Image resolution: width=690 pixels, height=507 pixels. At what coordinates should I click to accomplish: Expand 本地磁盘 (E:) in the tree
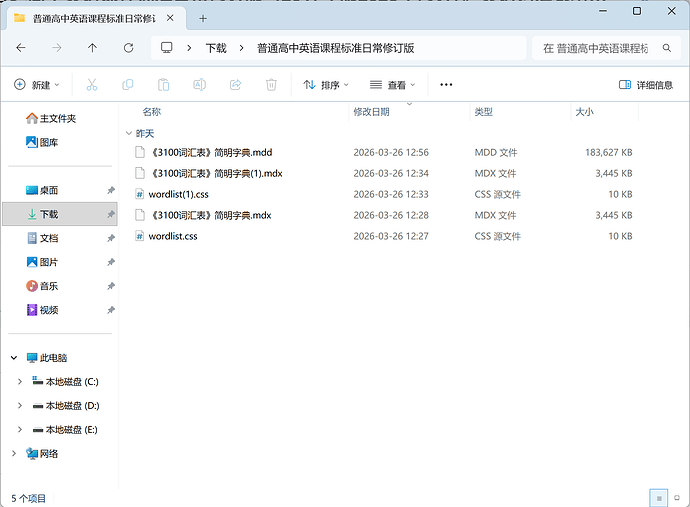click(x=20, y=430)
